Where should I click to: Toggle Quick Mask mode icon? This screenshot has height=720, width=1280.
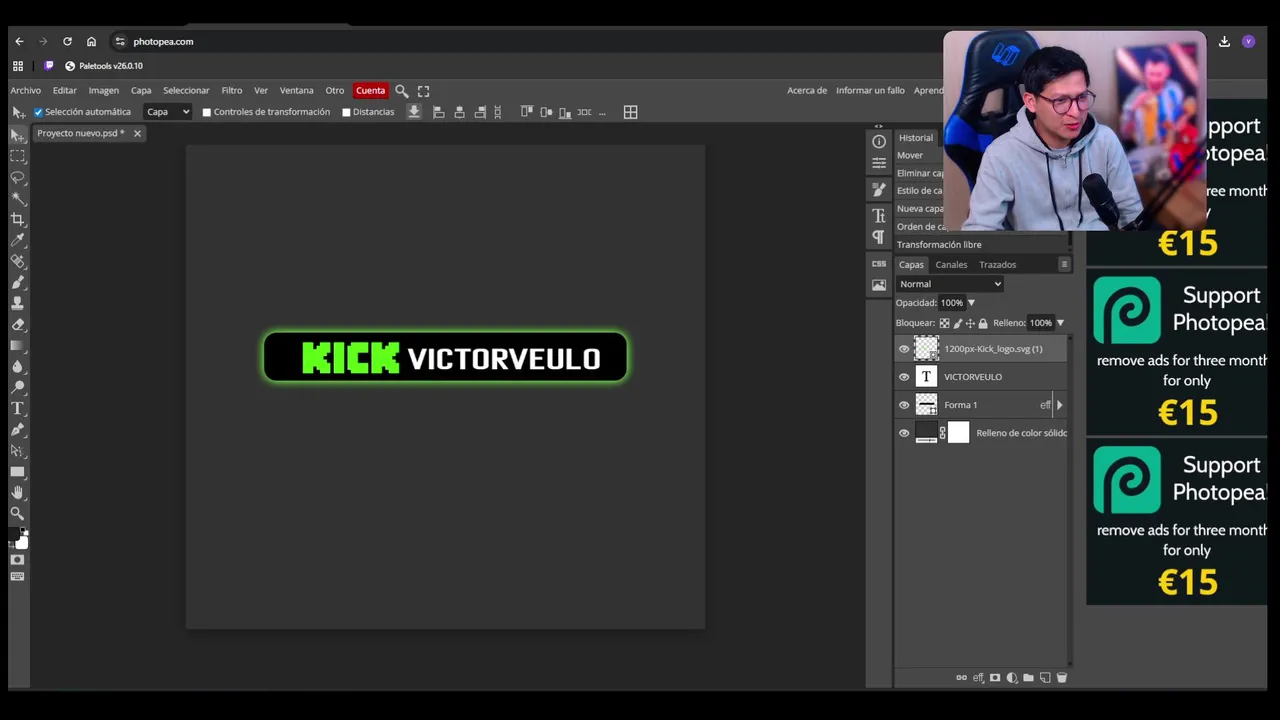click(x=17, y=560)
